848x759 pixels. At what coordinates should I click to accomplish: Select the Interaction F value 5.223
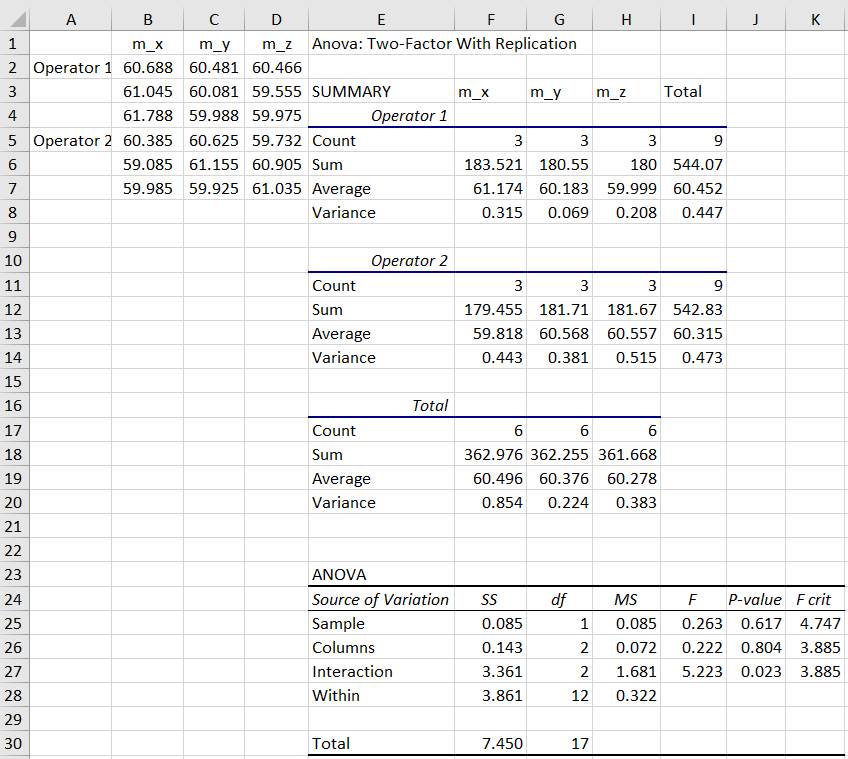(702, 671)
